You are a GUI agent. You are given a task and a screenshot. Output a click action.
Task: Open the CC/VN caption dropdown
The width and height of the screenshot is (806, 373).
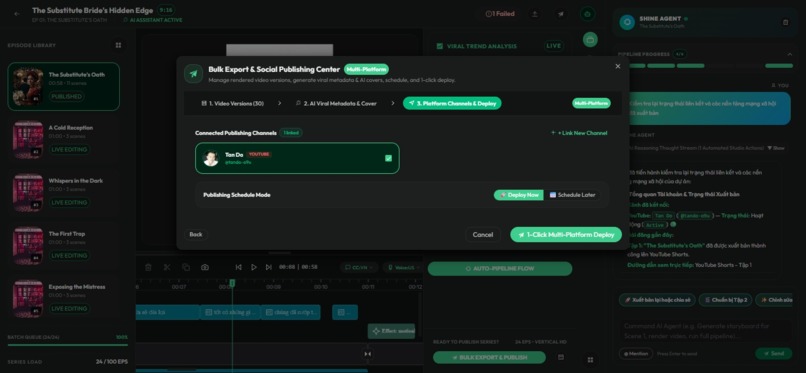coord(358,267)
